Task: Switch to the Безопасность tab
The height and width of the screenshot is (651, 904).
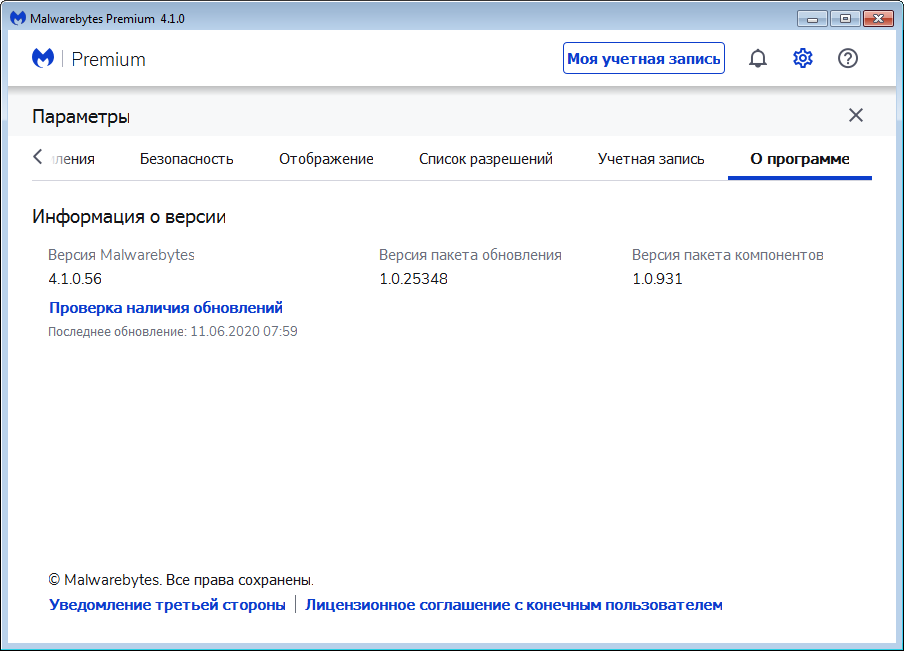Action: point(186,159)
